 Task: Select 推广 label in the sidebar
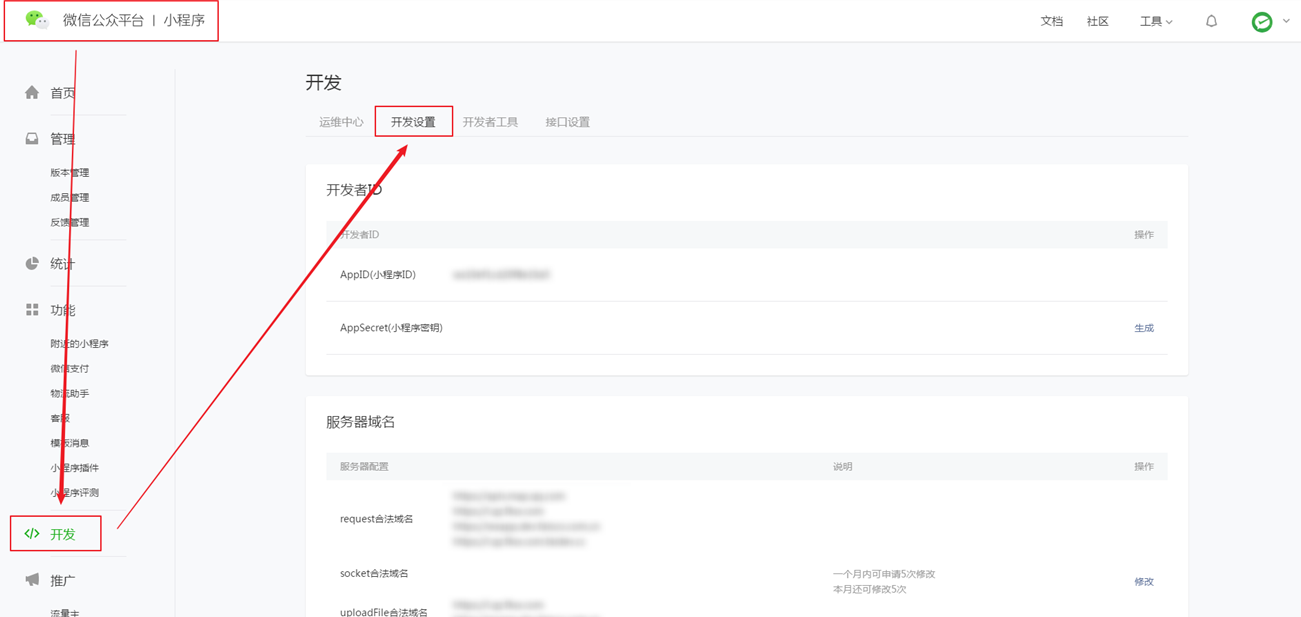[63, 581]
